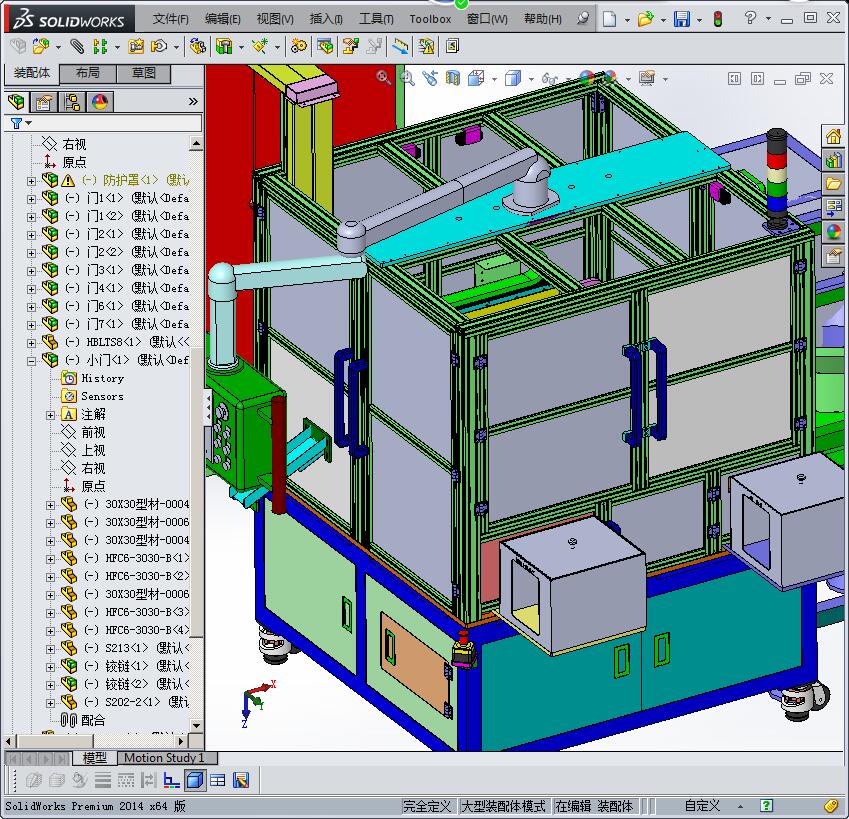Click the 自定义 units status bar button
Image resolution: width=849 pixels, height=819 pixels.
click(702, 806)
